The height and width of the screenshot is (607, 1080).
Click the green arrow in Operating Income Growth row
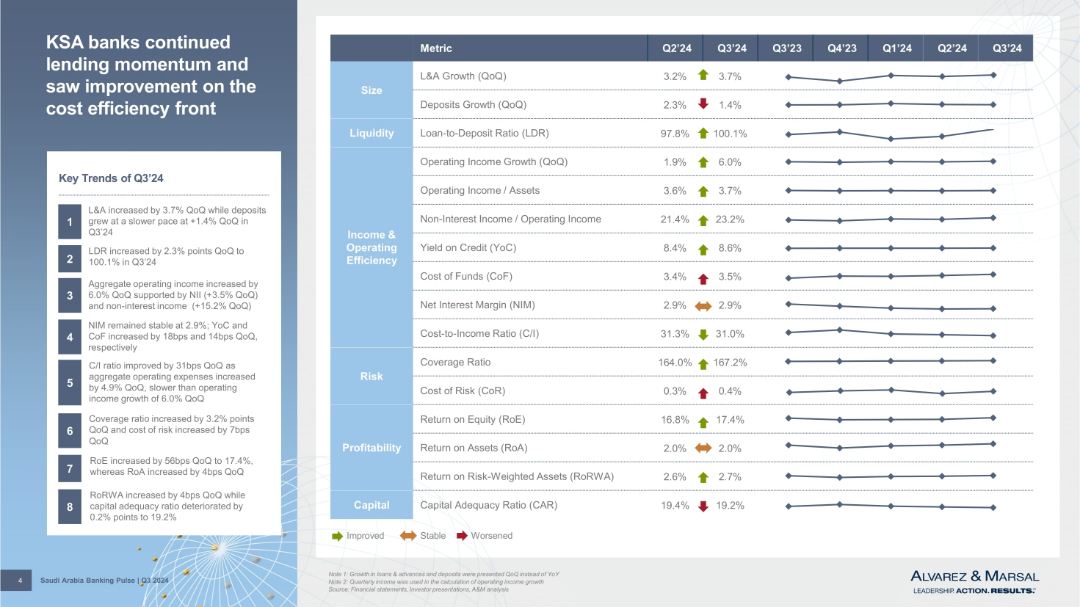click(x=703, y=163)
